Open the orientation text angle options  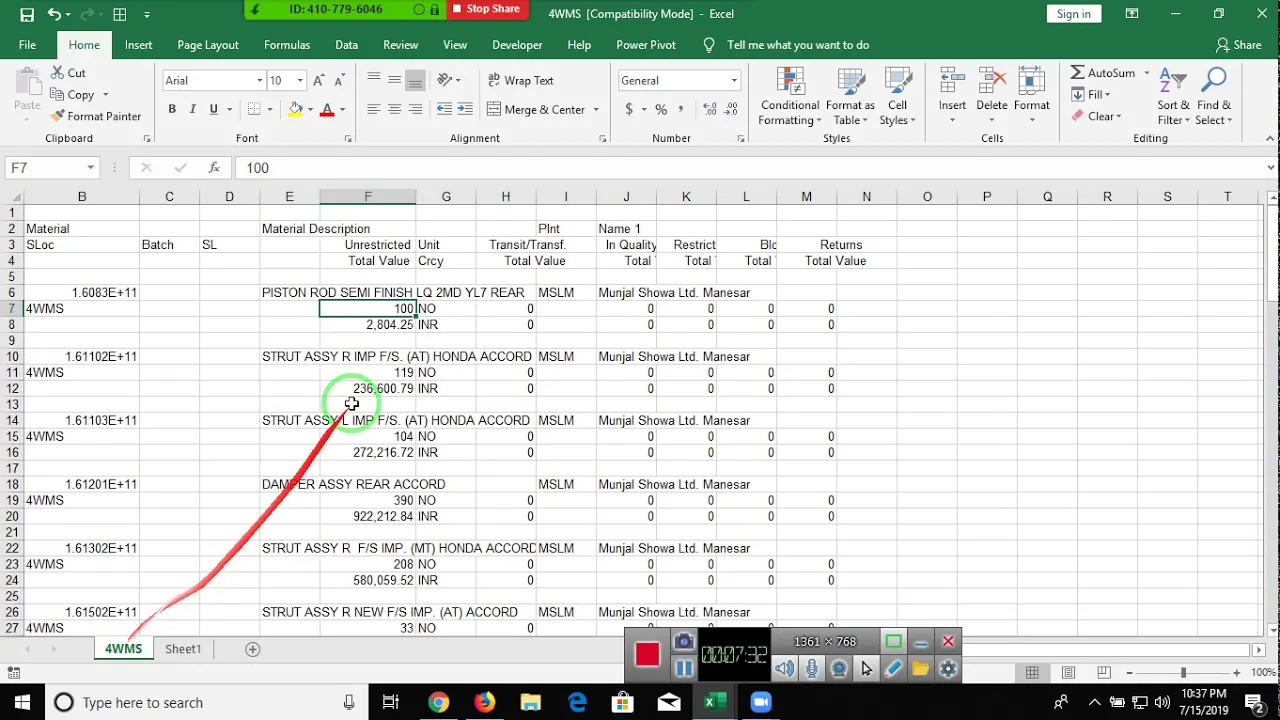click(448, 80)
